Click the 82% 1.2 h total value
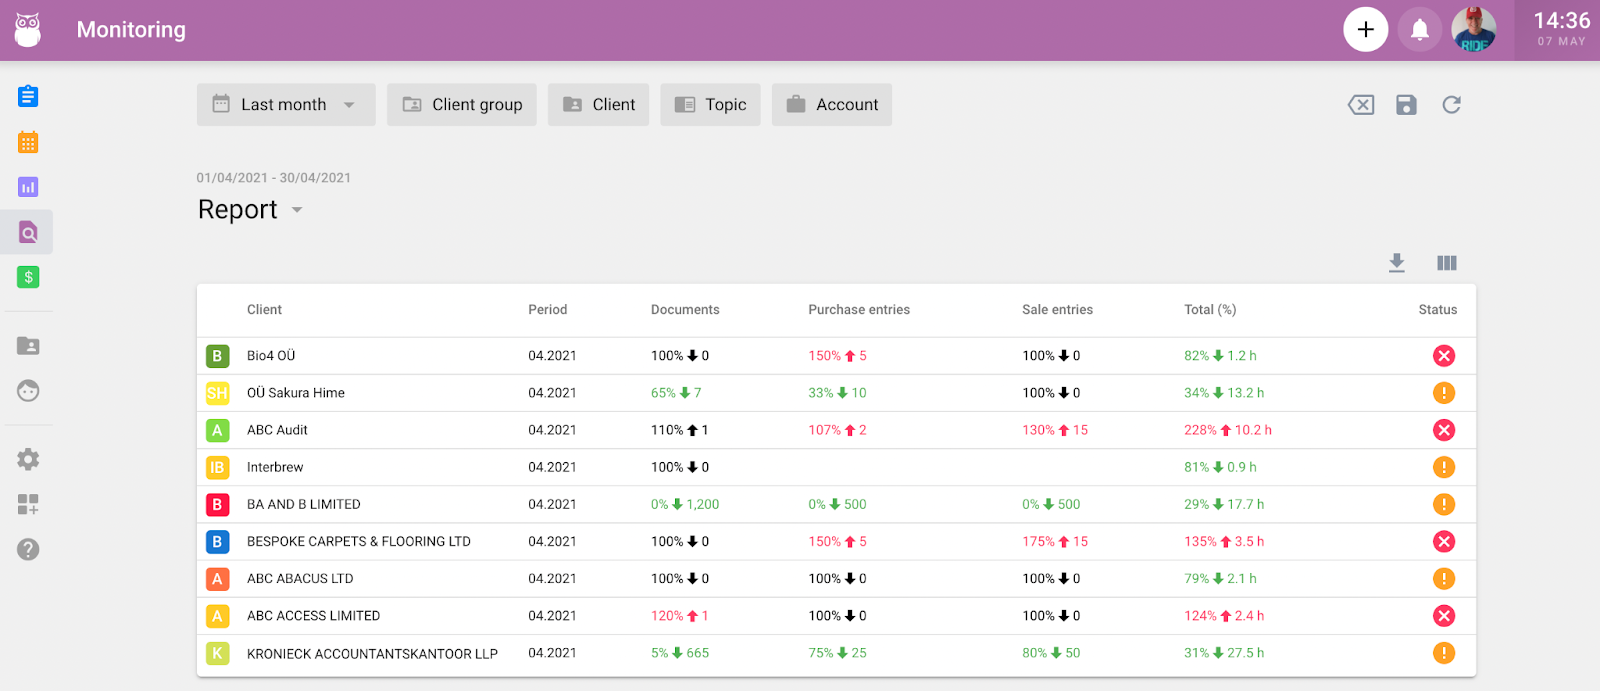The width and height of the screenshot is (1600, 691). (1220, 356)
